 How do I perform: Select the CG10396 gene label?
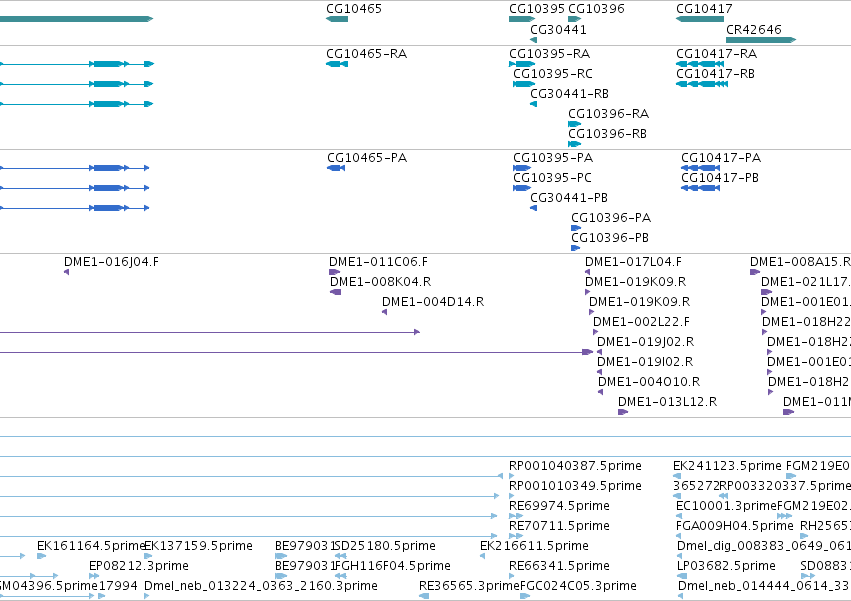[596, 9]
